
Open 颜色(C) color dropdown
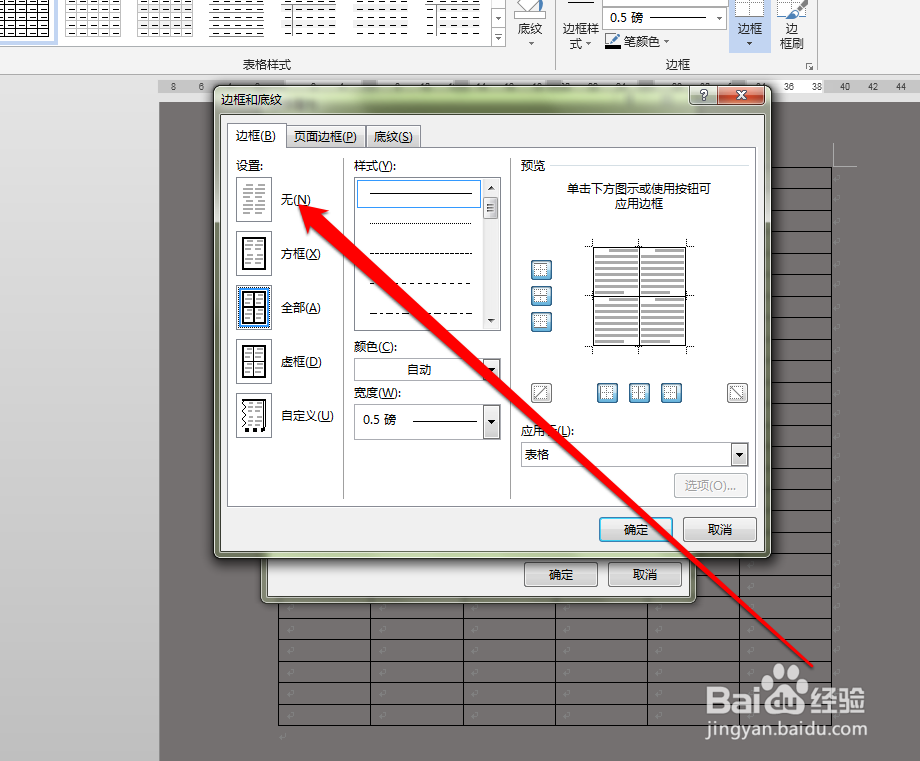pos(492,370)
